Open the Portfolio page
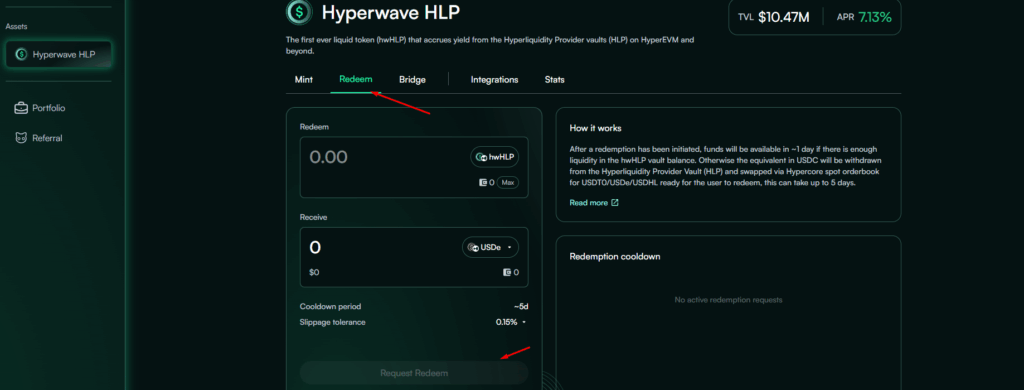 [x=40, y=108]
